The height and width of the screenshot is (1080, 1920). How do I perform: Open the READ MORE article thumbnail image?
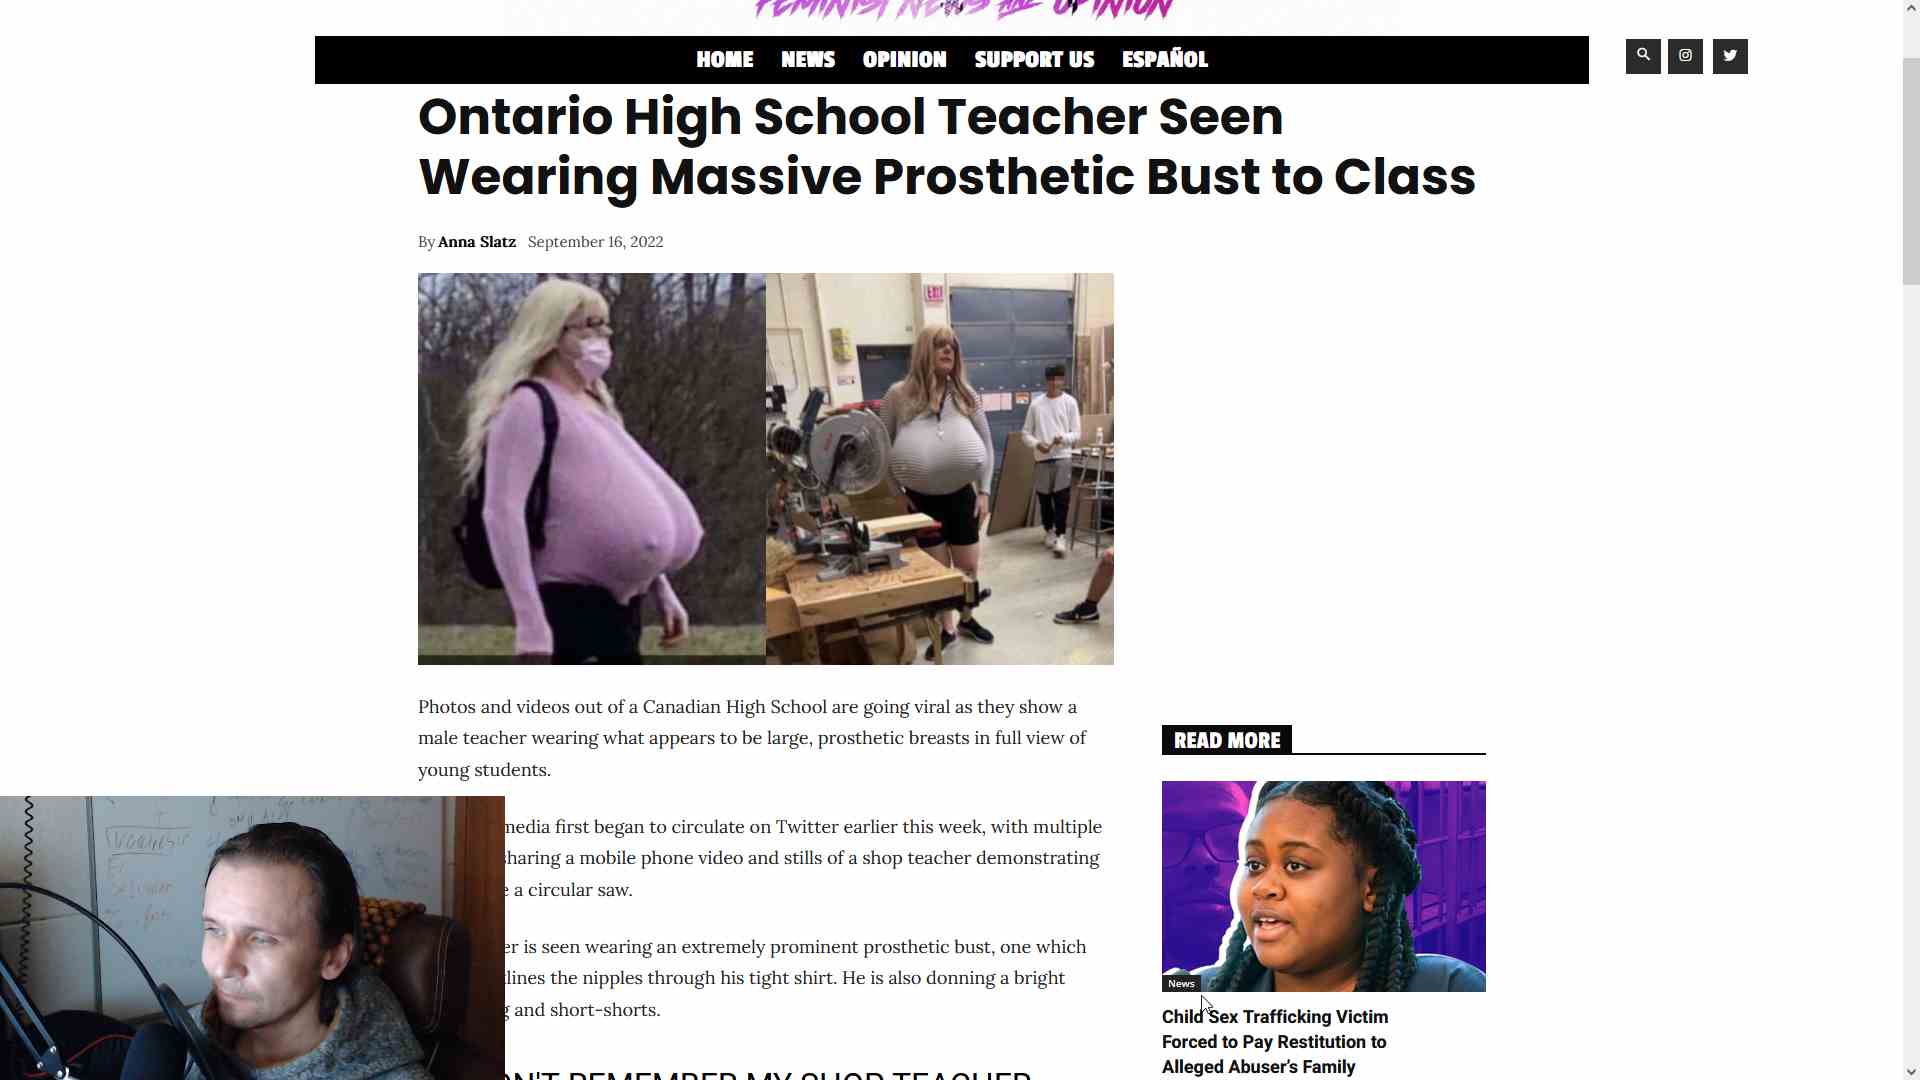click(1324, 886)
